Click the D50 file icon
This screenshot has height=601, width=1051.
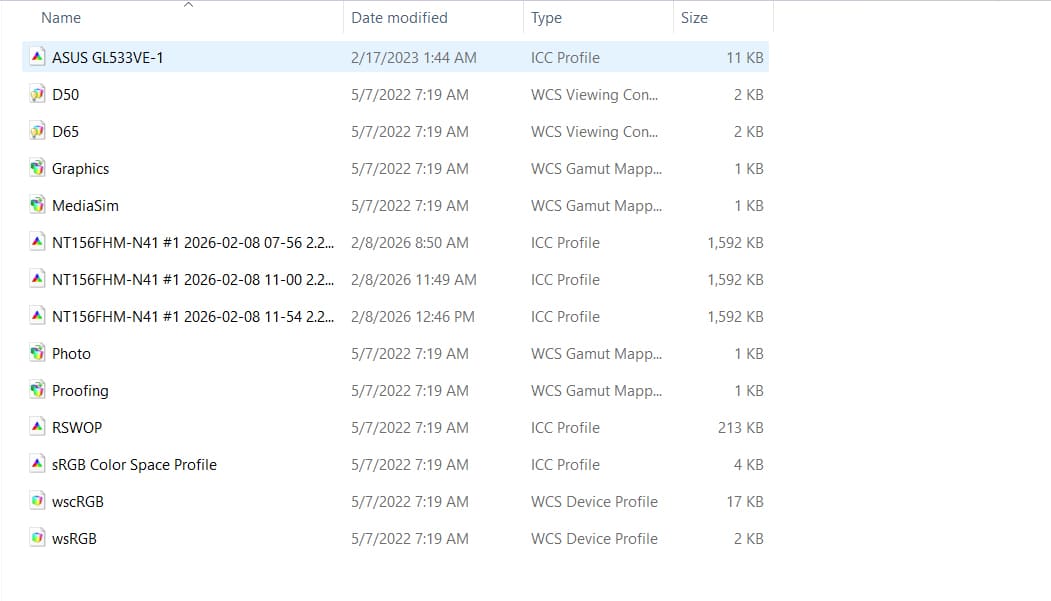(38, 94)
